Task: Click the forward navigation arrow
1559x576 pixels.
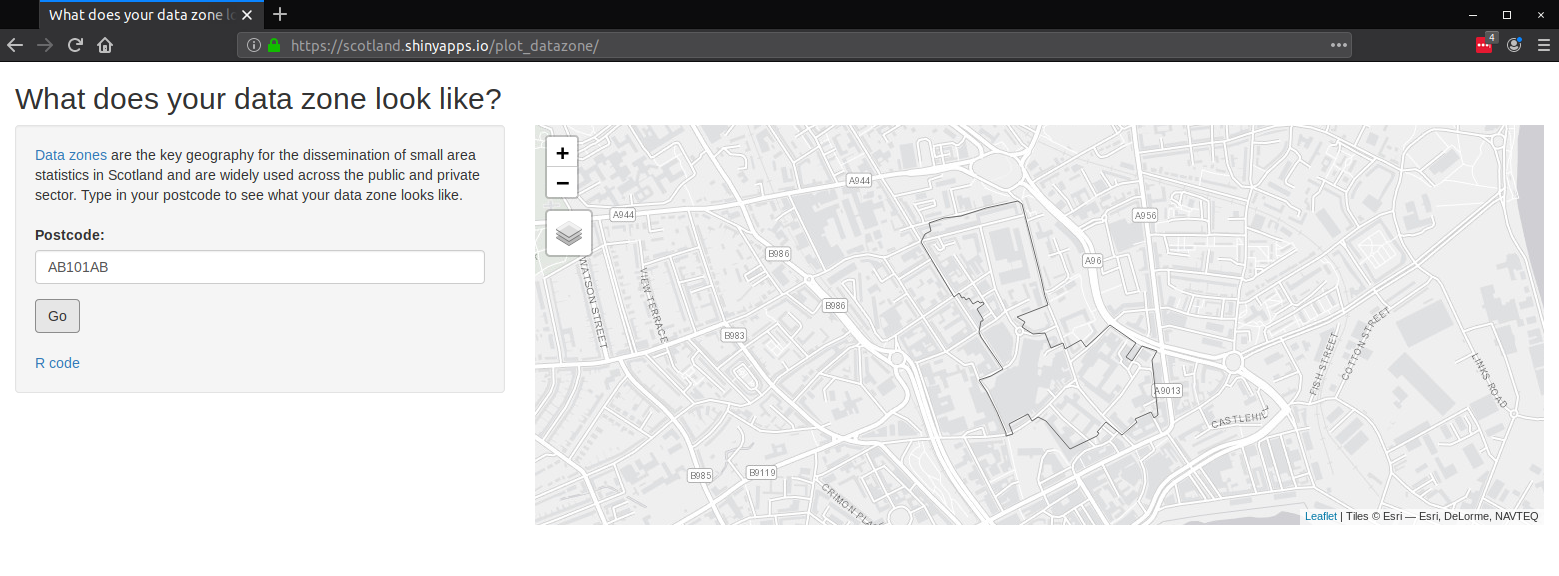Action: click(45, 45)
